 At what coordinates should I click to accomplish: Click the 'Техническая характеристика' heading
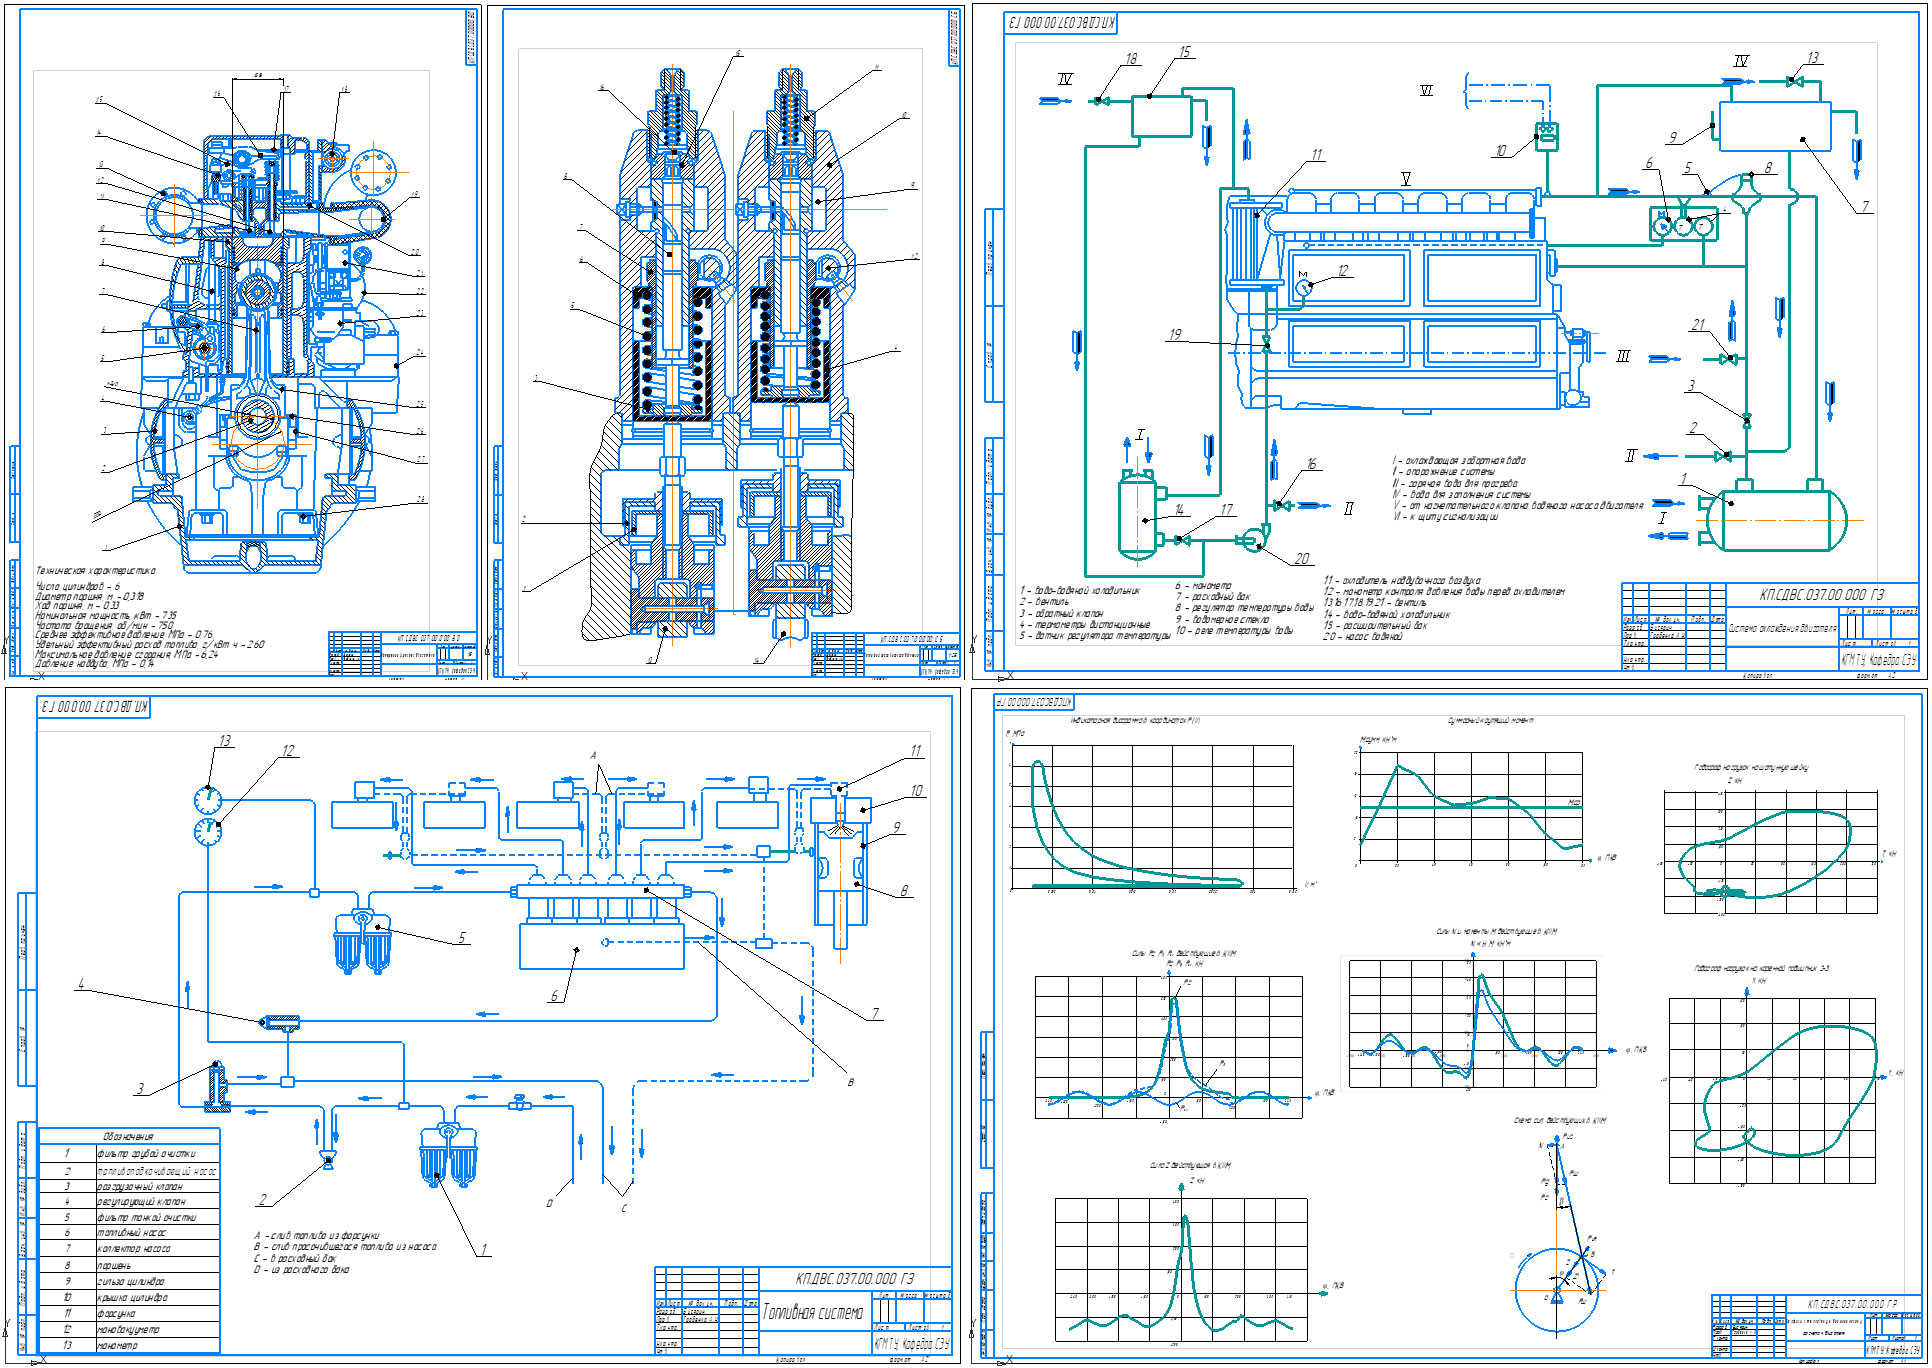[95, 571]
